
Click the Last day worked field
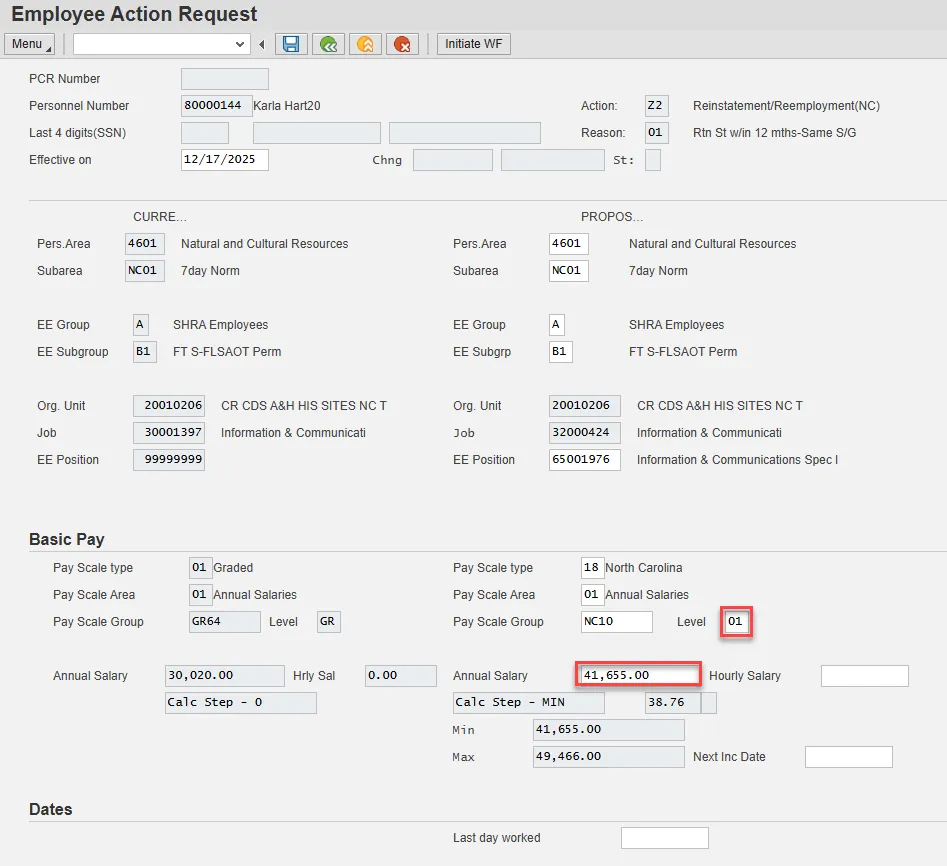[x=664, y=838]
